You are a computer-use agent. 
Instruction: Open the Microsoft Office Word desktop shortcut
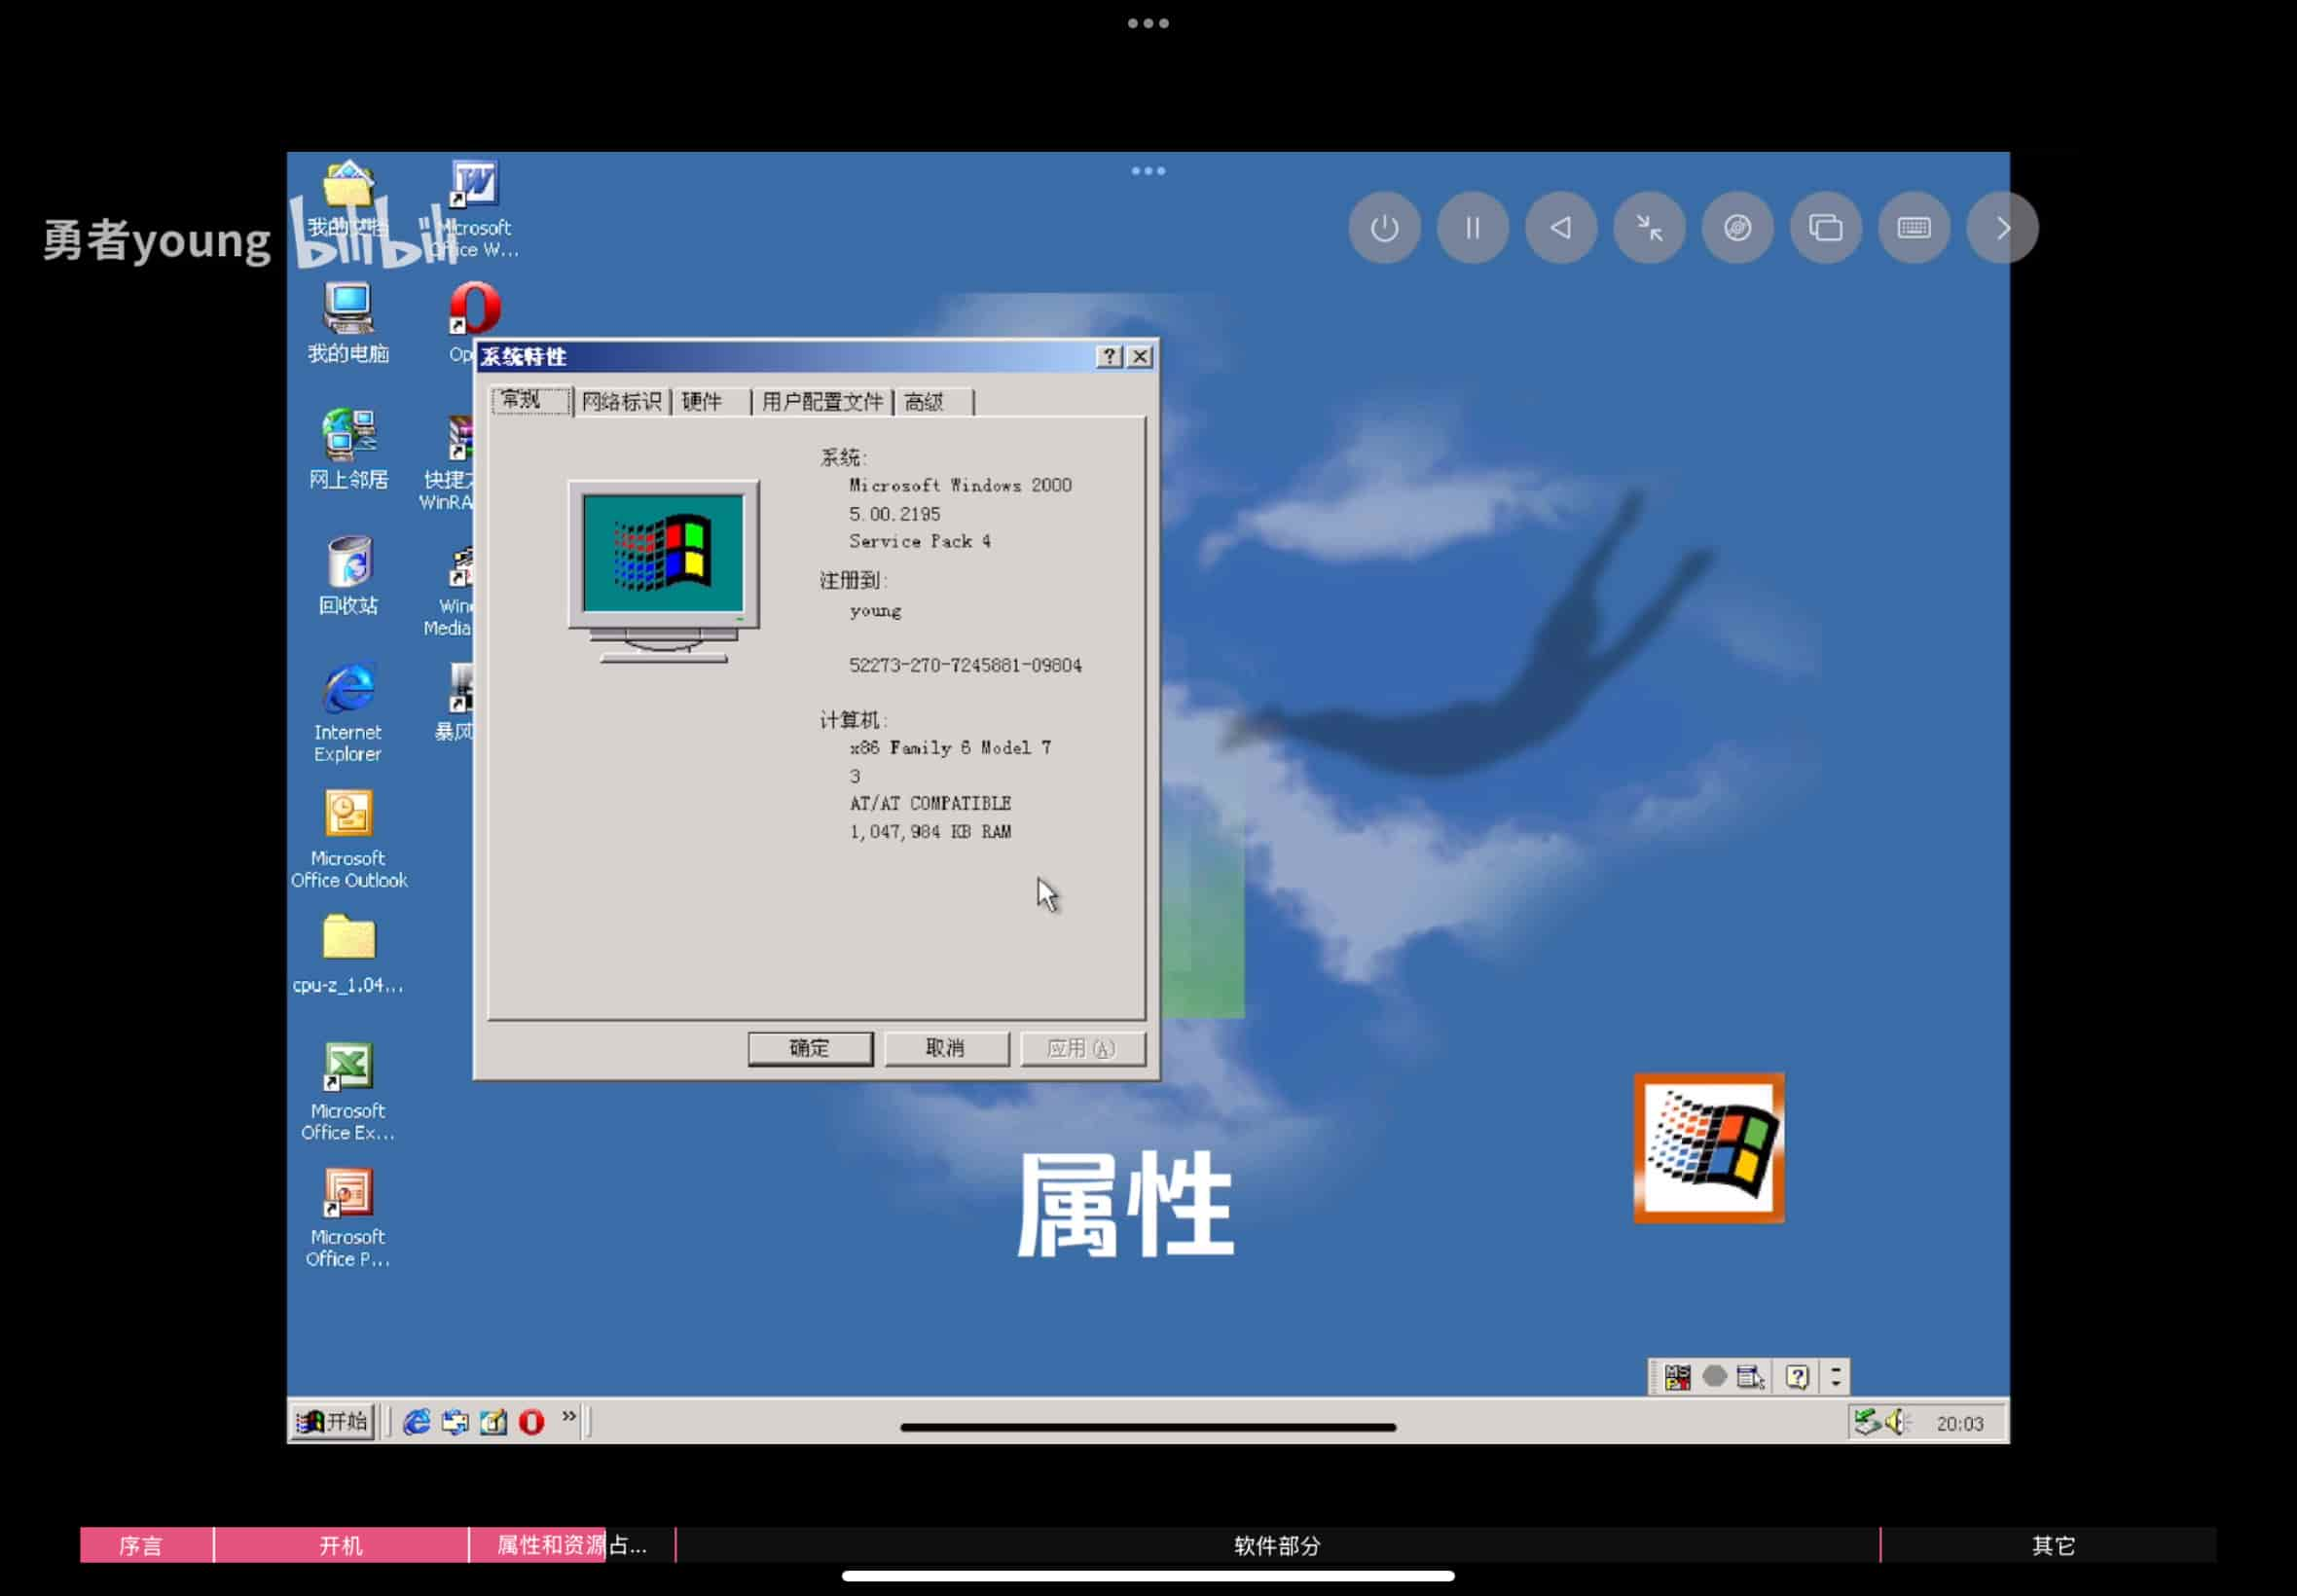coord(475,210)
